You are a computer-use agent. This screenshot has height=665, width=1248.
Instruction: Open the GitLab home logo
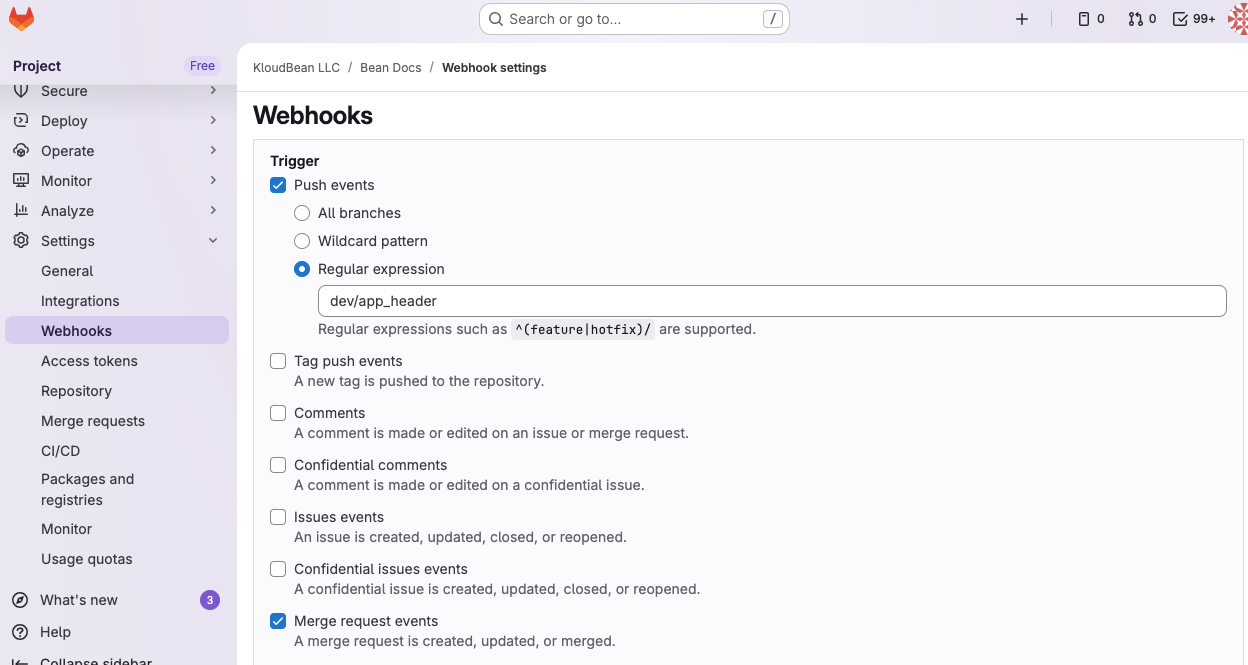coord(20,18)
